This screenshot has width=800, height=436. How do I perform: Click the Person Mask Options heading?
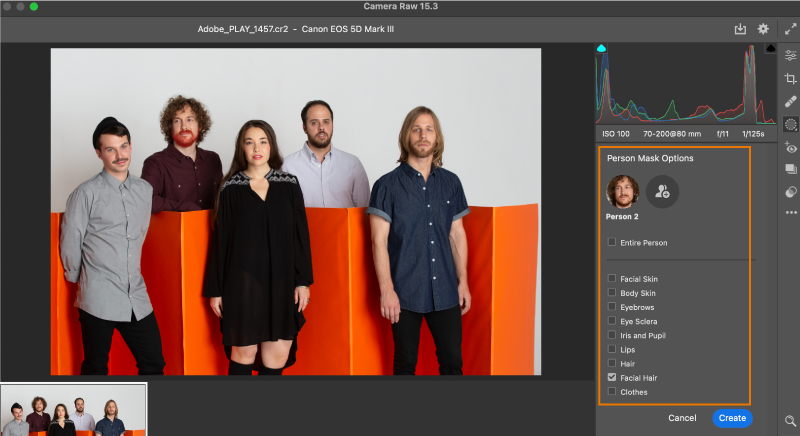tap(650, 158)
